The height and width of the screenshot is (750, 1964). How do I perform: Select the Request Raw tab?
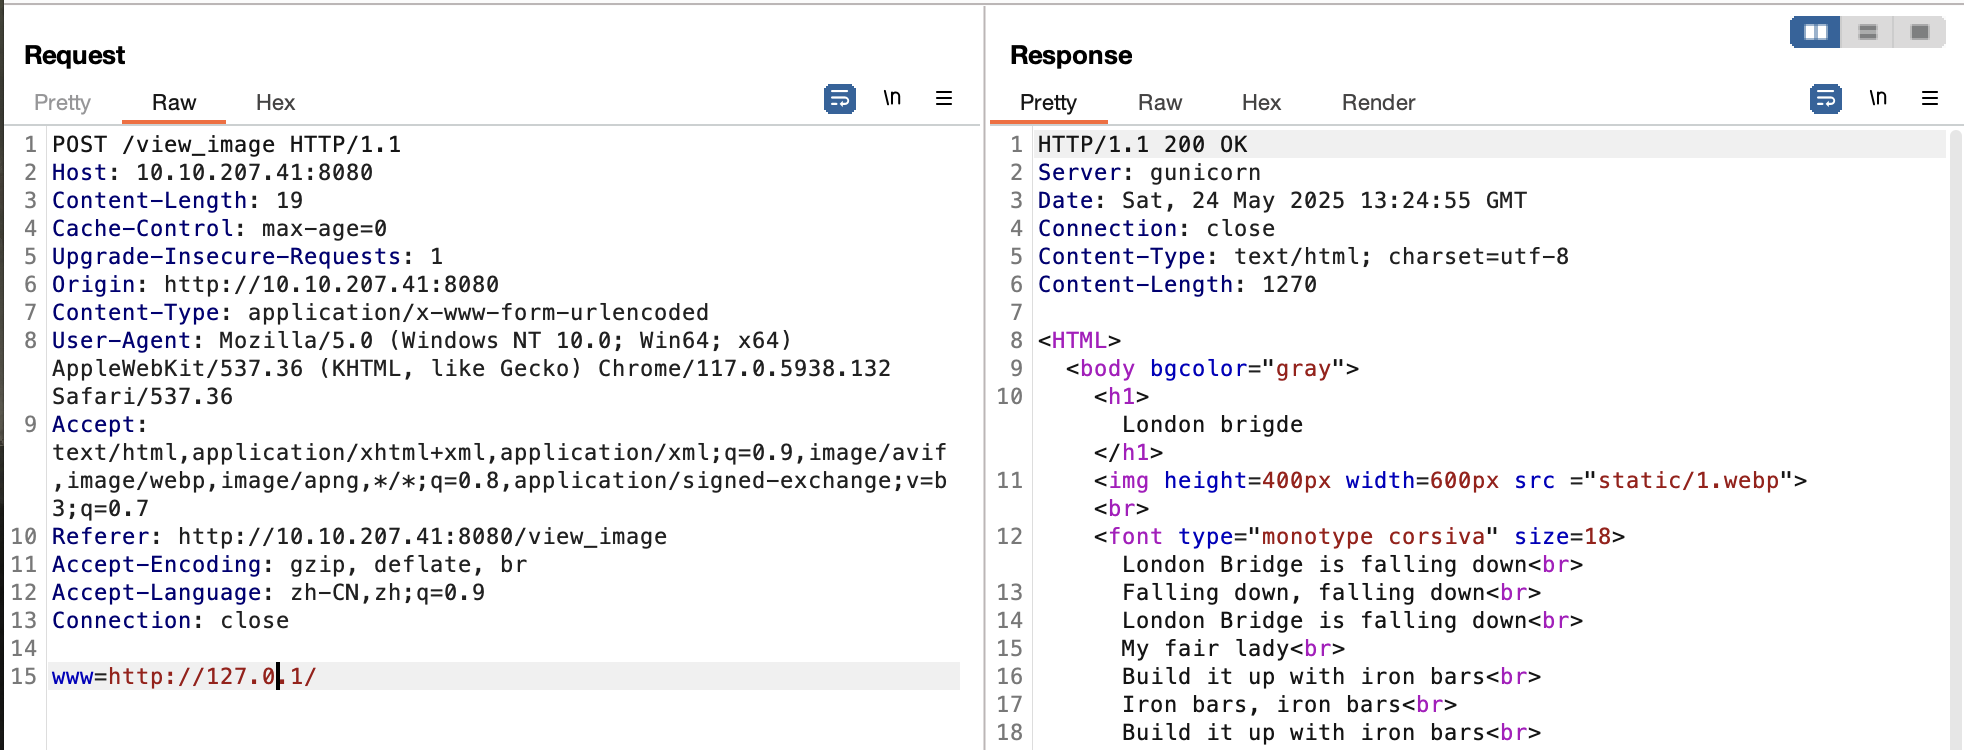pos(174,103)
